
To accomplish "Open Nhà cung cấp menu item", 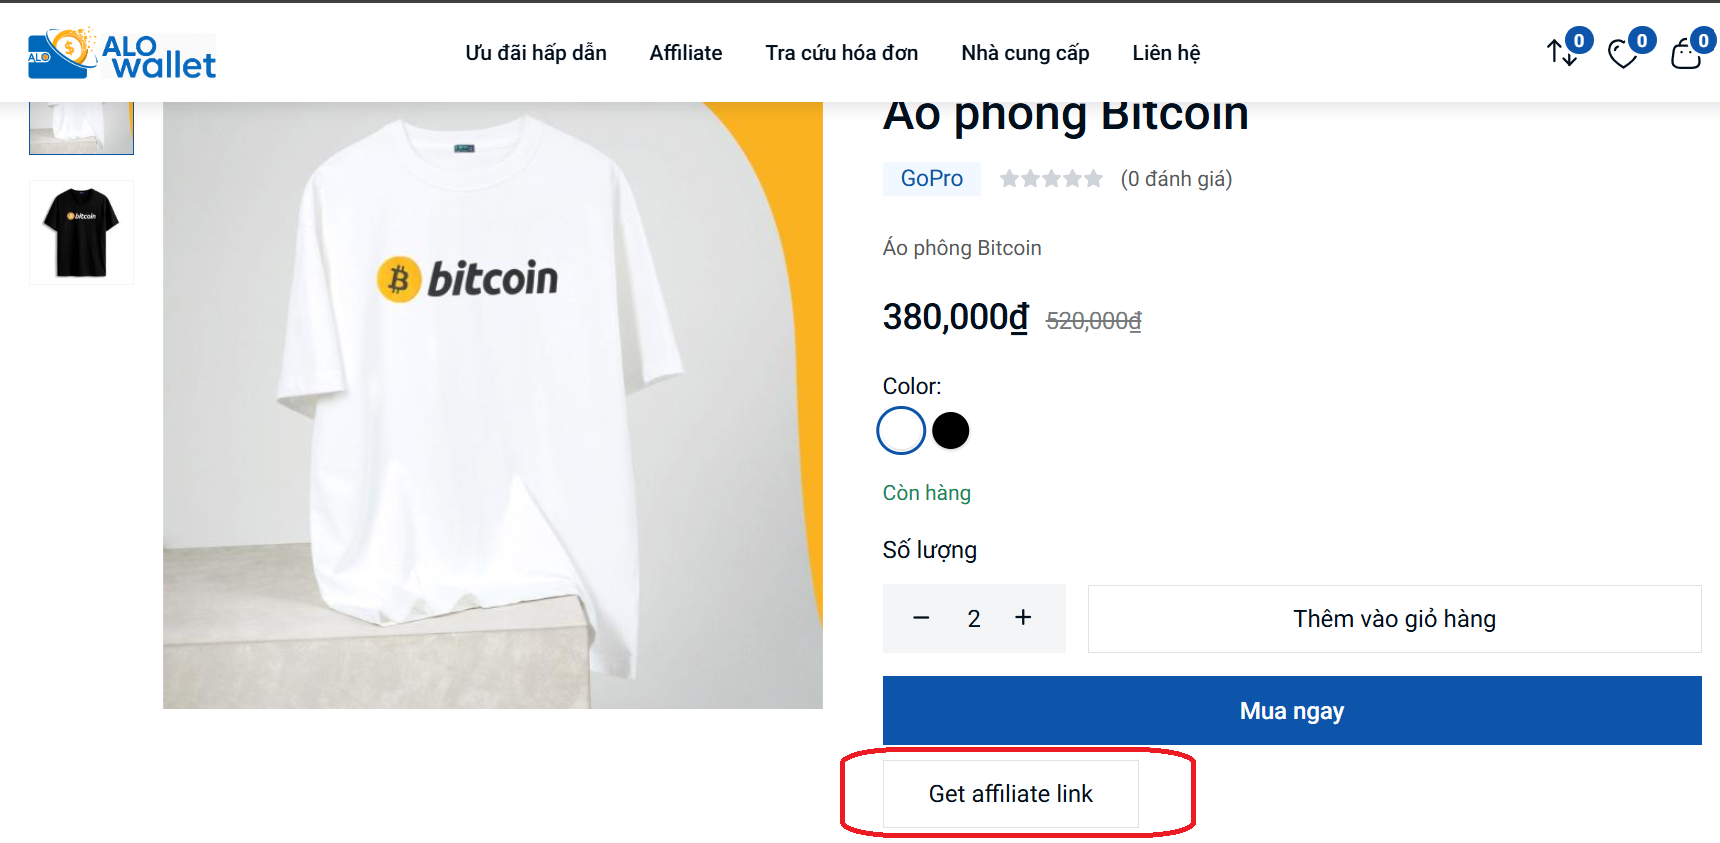I will click(x=1025, y=53).
